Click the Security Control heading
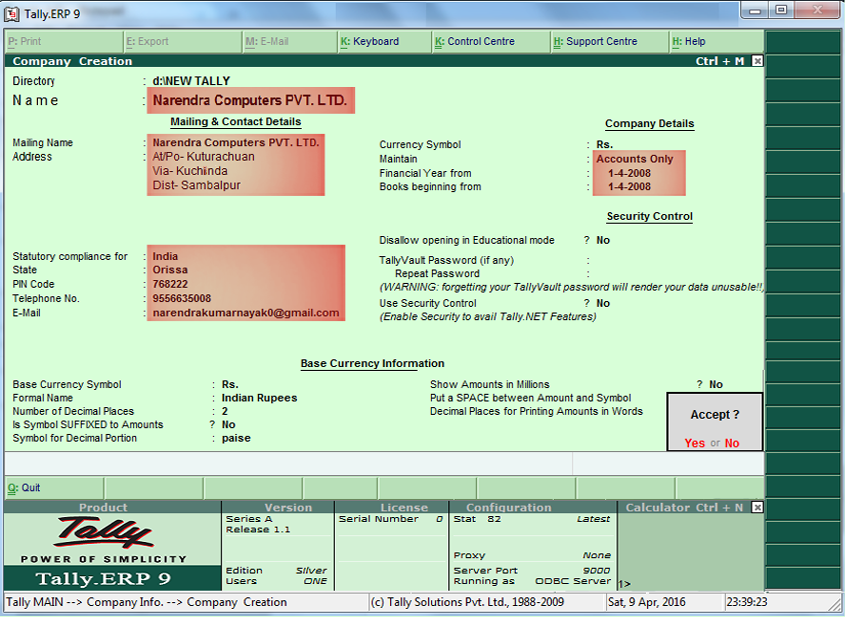 tap(649, 216)
